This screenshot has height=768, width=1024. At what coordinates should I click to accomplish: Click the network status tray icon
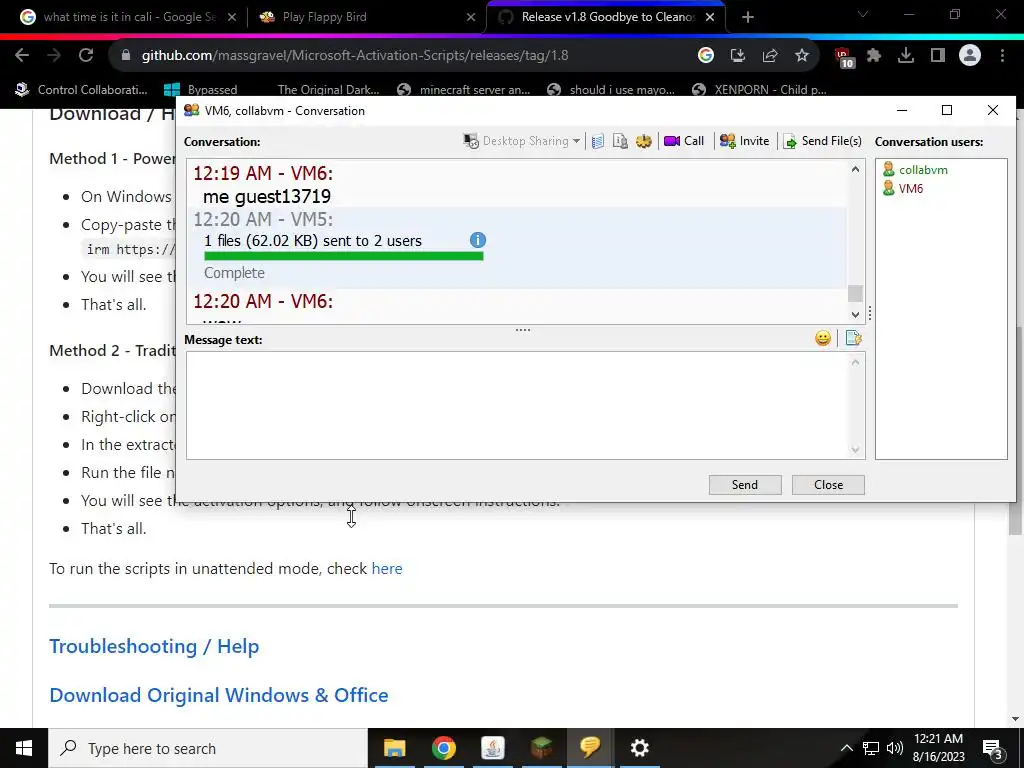[871, 748]
